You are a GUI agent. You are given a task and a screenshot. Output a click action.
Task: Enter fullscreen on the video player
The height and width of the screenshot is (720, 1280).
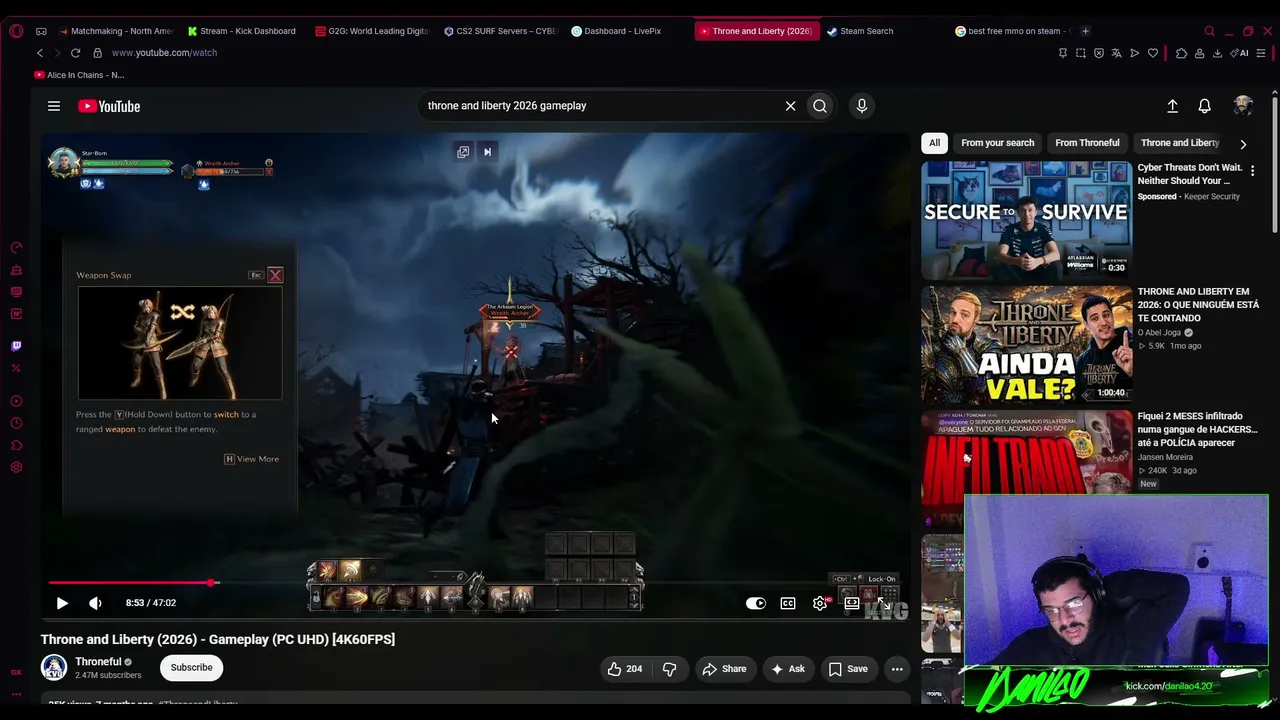(884, 603)
